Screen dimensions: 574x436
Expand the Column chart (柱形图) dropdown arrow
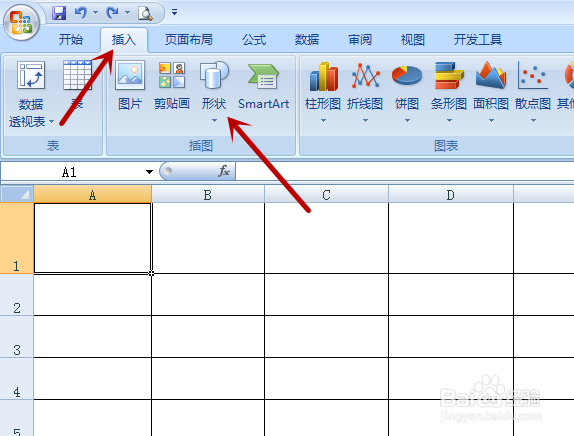tap(323, 120)
